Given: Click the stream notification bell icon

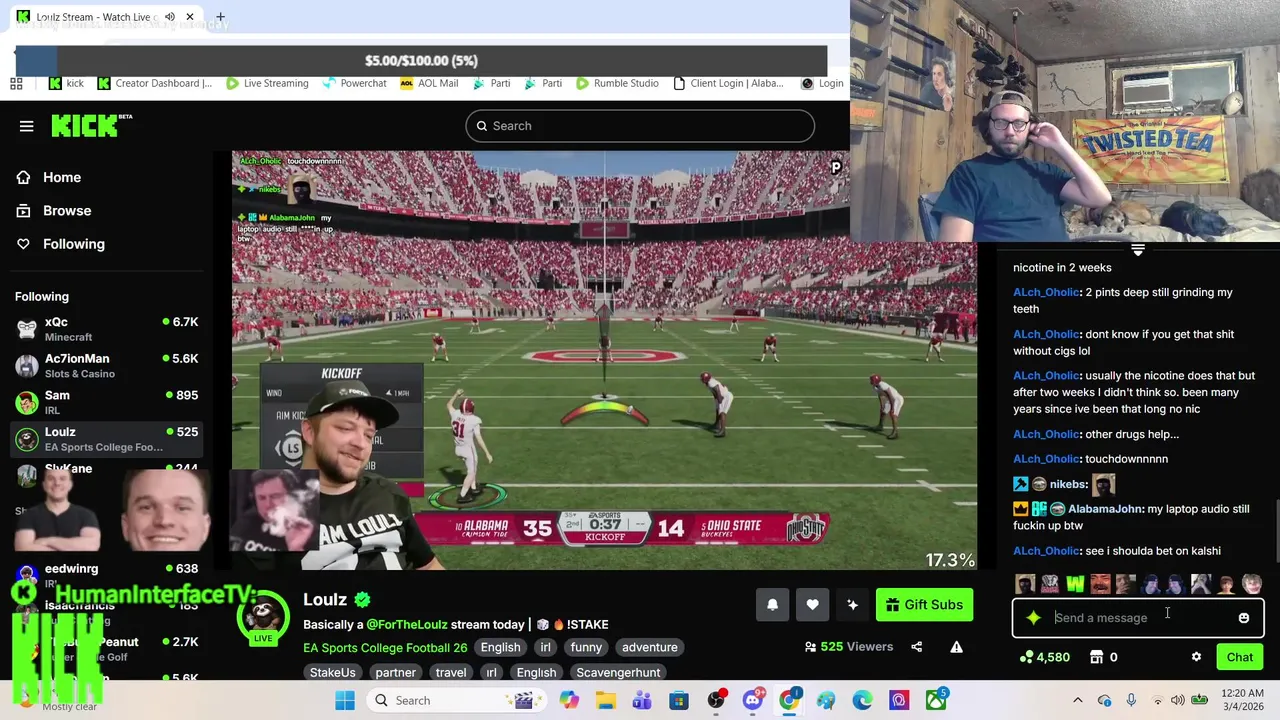Looking at the screenshot, I should (772, 605).
